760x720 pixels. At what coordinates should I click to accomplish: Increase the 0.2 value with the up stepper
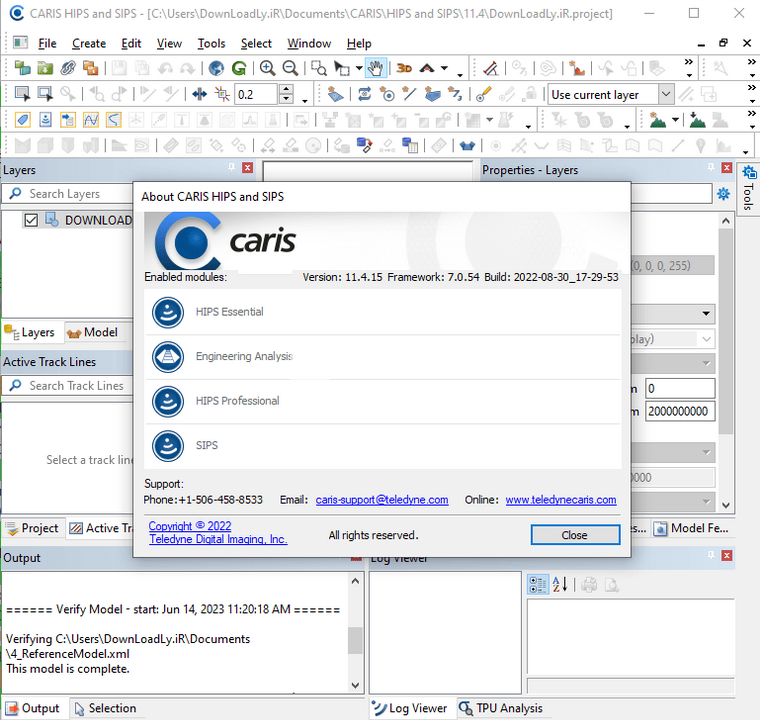286,89
